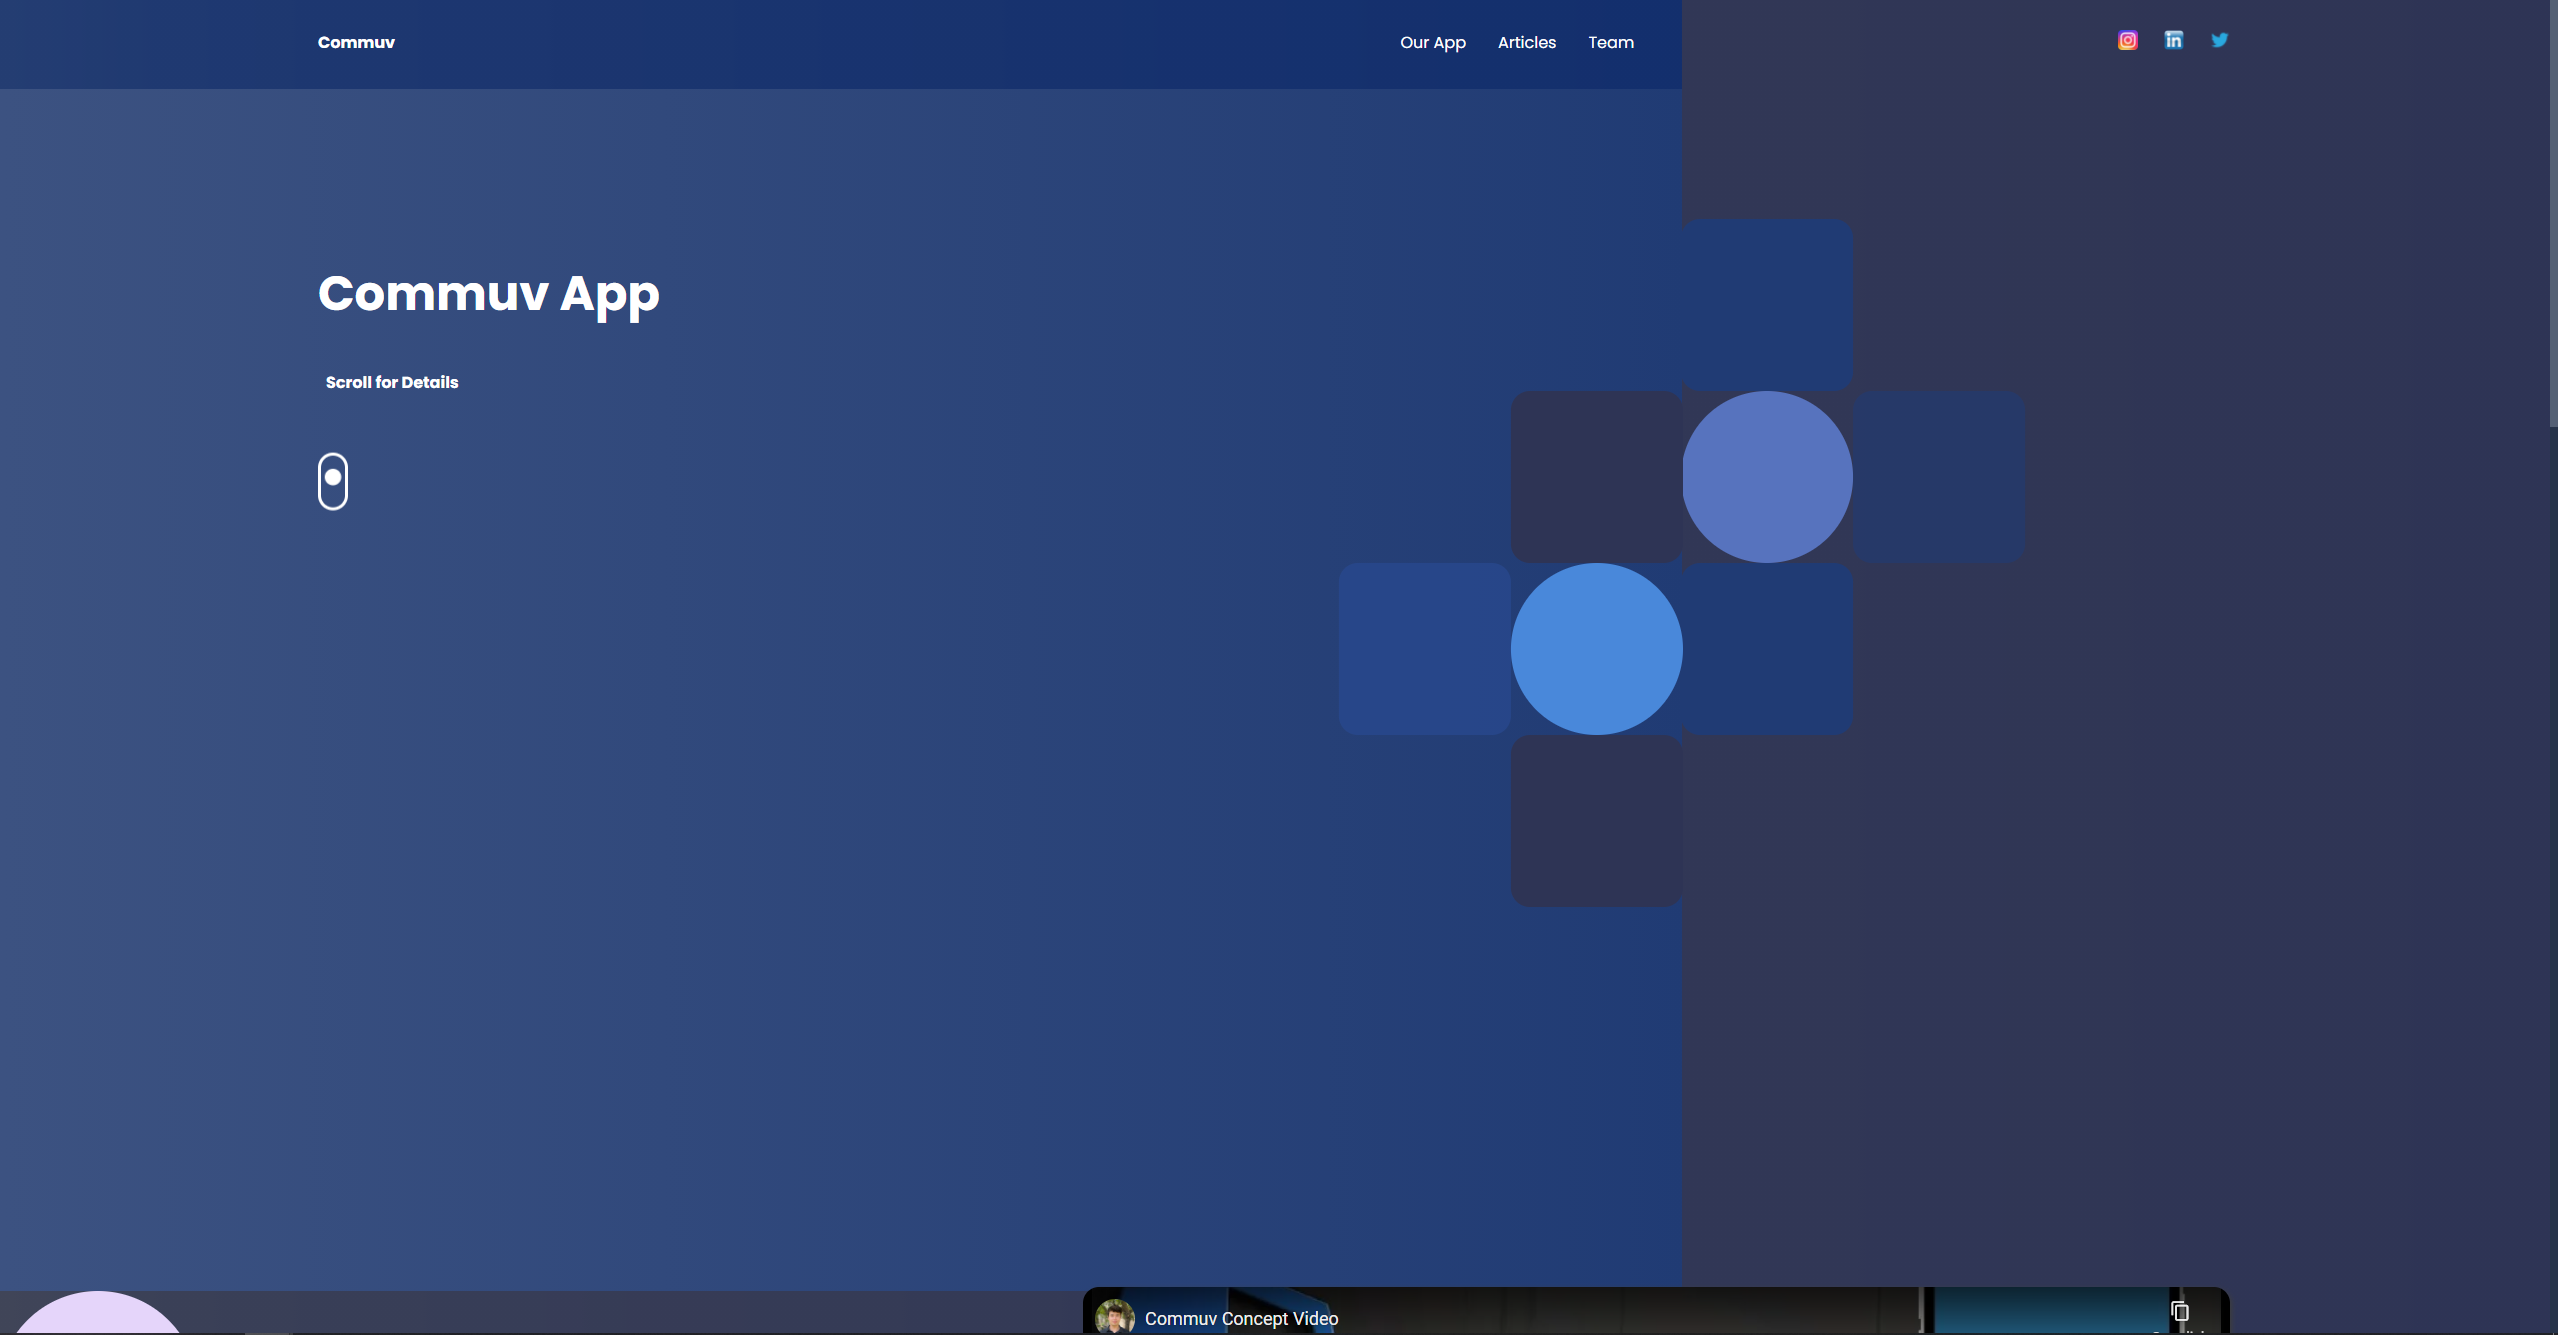Click the 'Team' navigation tab

pyautogui.click(x=1611, y=41)
